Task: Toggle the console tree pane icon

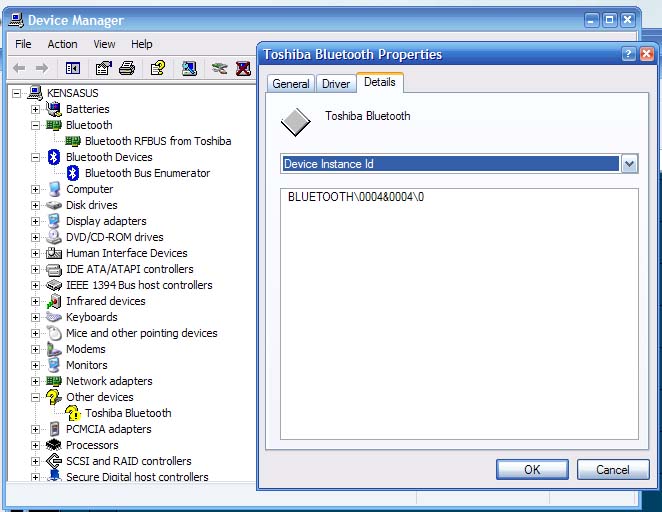Action: tap(73, 68)
